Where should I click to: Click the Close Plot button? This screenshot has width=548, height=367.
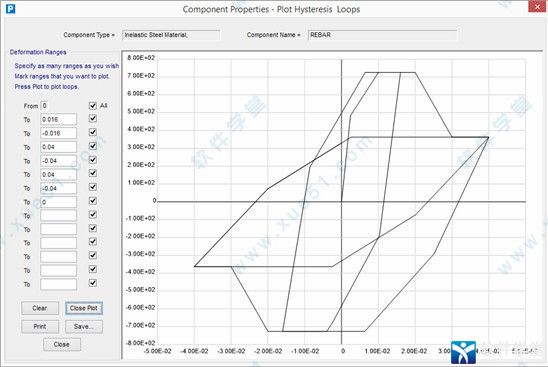click(x=84, y=308)
